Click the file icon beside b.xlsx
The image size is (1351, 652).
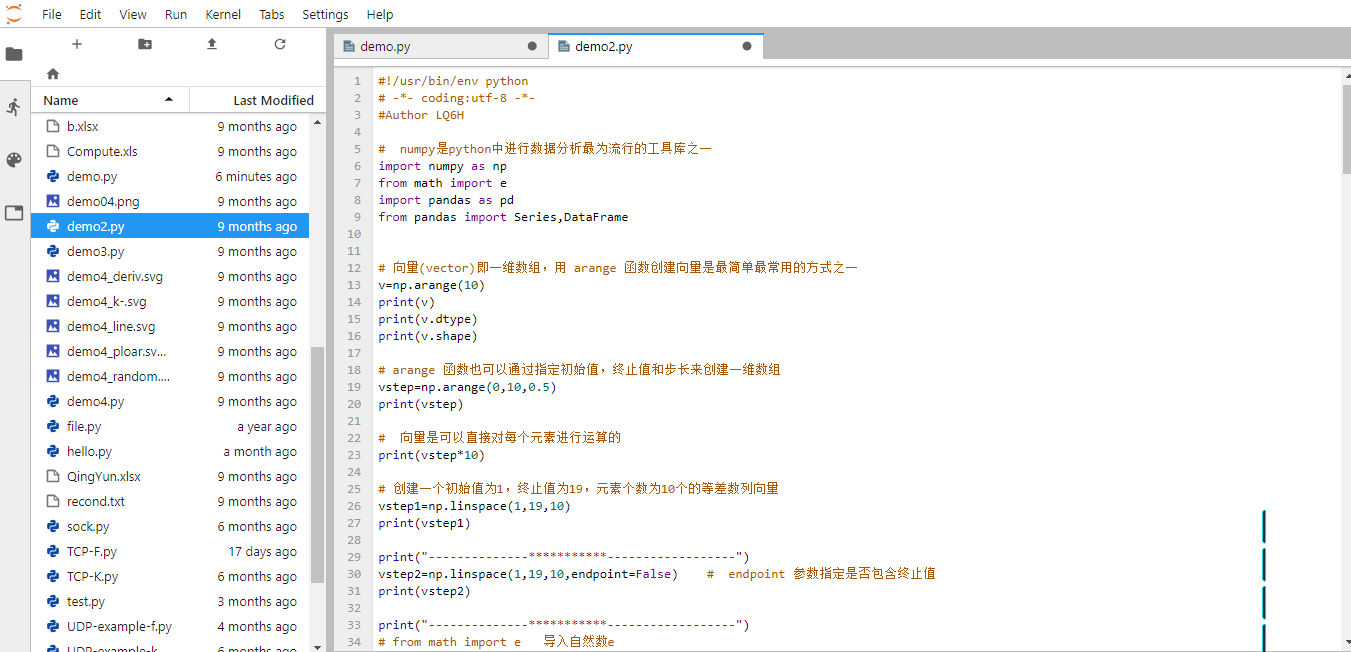(53, 126)
